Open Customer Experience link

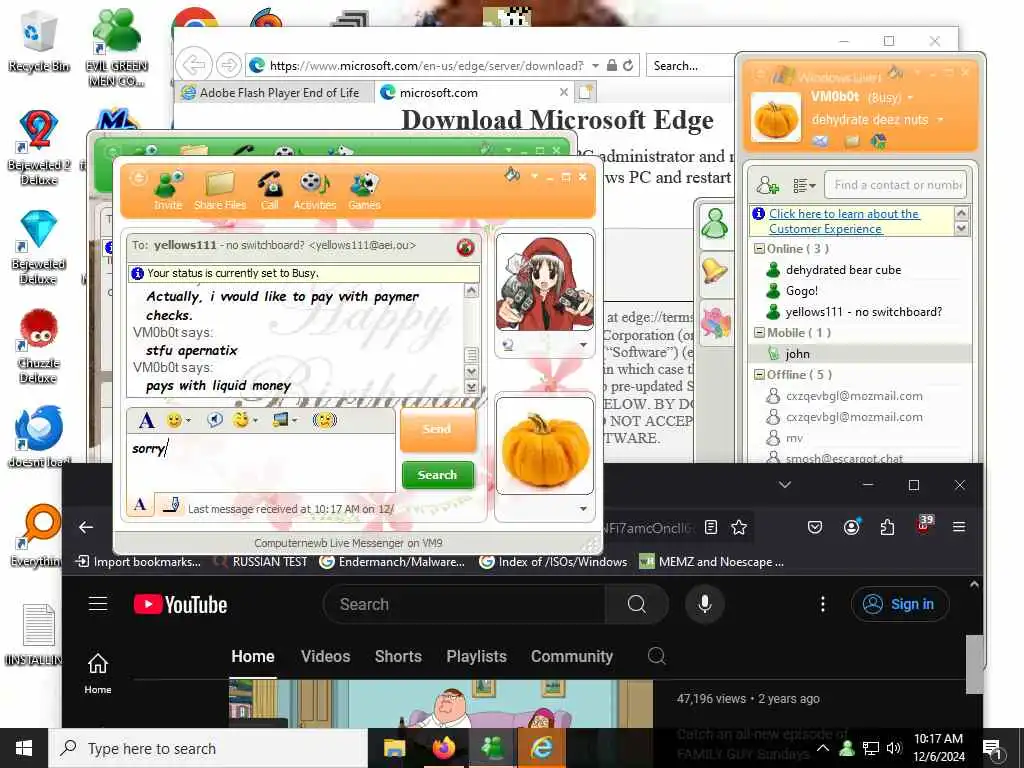coord(844,221)
